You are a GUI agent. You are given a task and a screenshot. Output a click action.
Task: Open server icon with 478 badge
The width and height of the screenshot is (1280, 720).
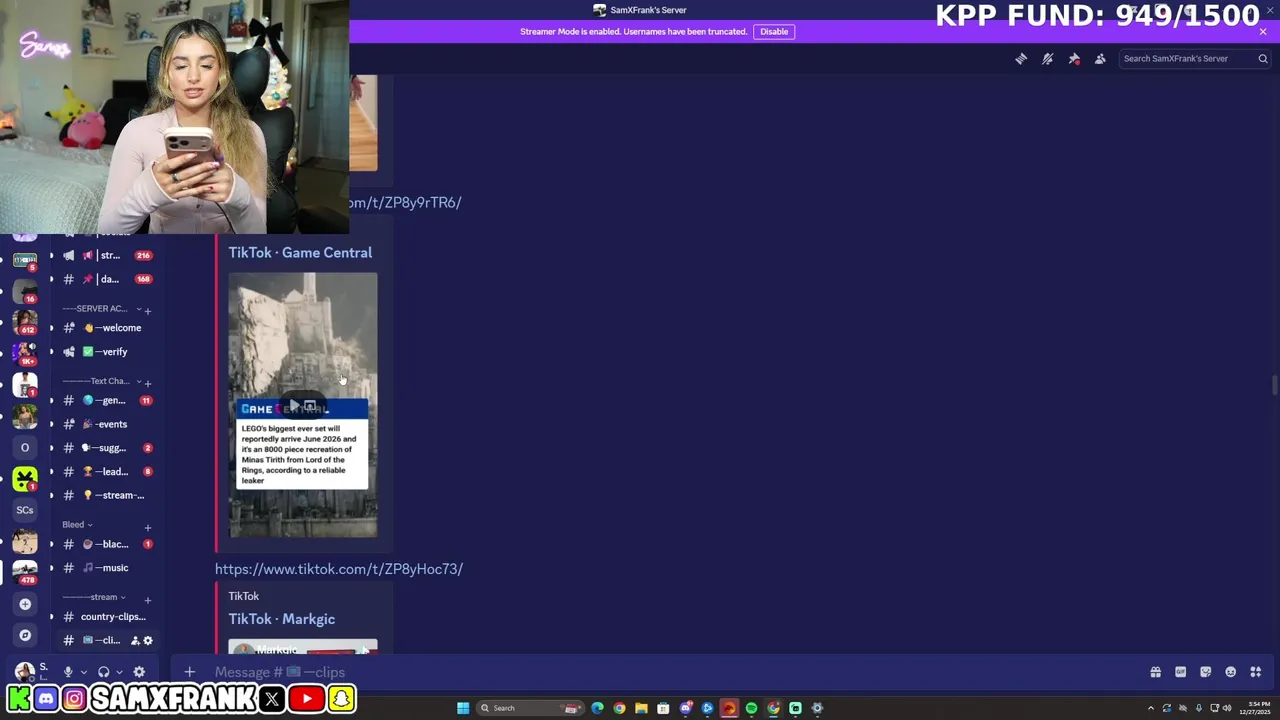[x=25, y=572]
